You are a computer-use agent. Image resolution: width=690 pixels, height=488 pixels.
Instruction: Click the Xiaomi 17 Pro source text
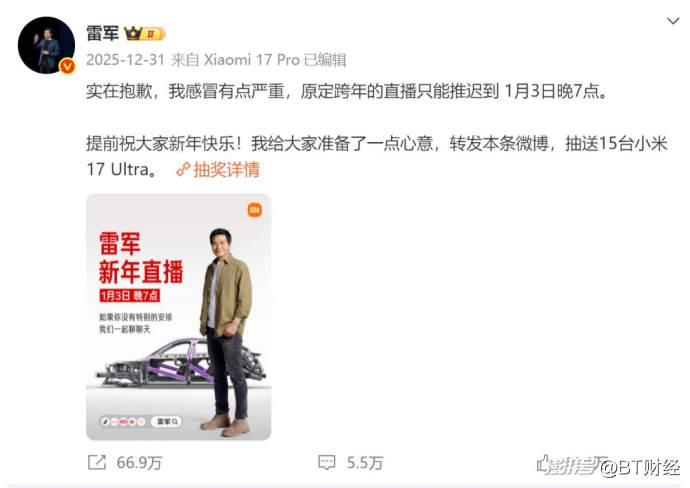coord(252,60)
